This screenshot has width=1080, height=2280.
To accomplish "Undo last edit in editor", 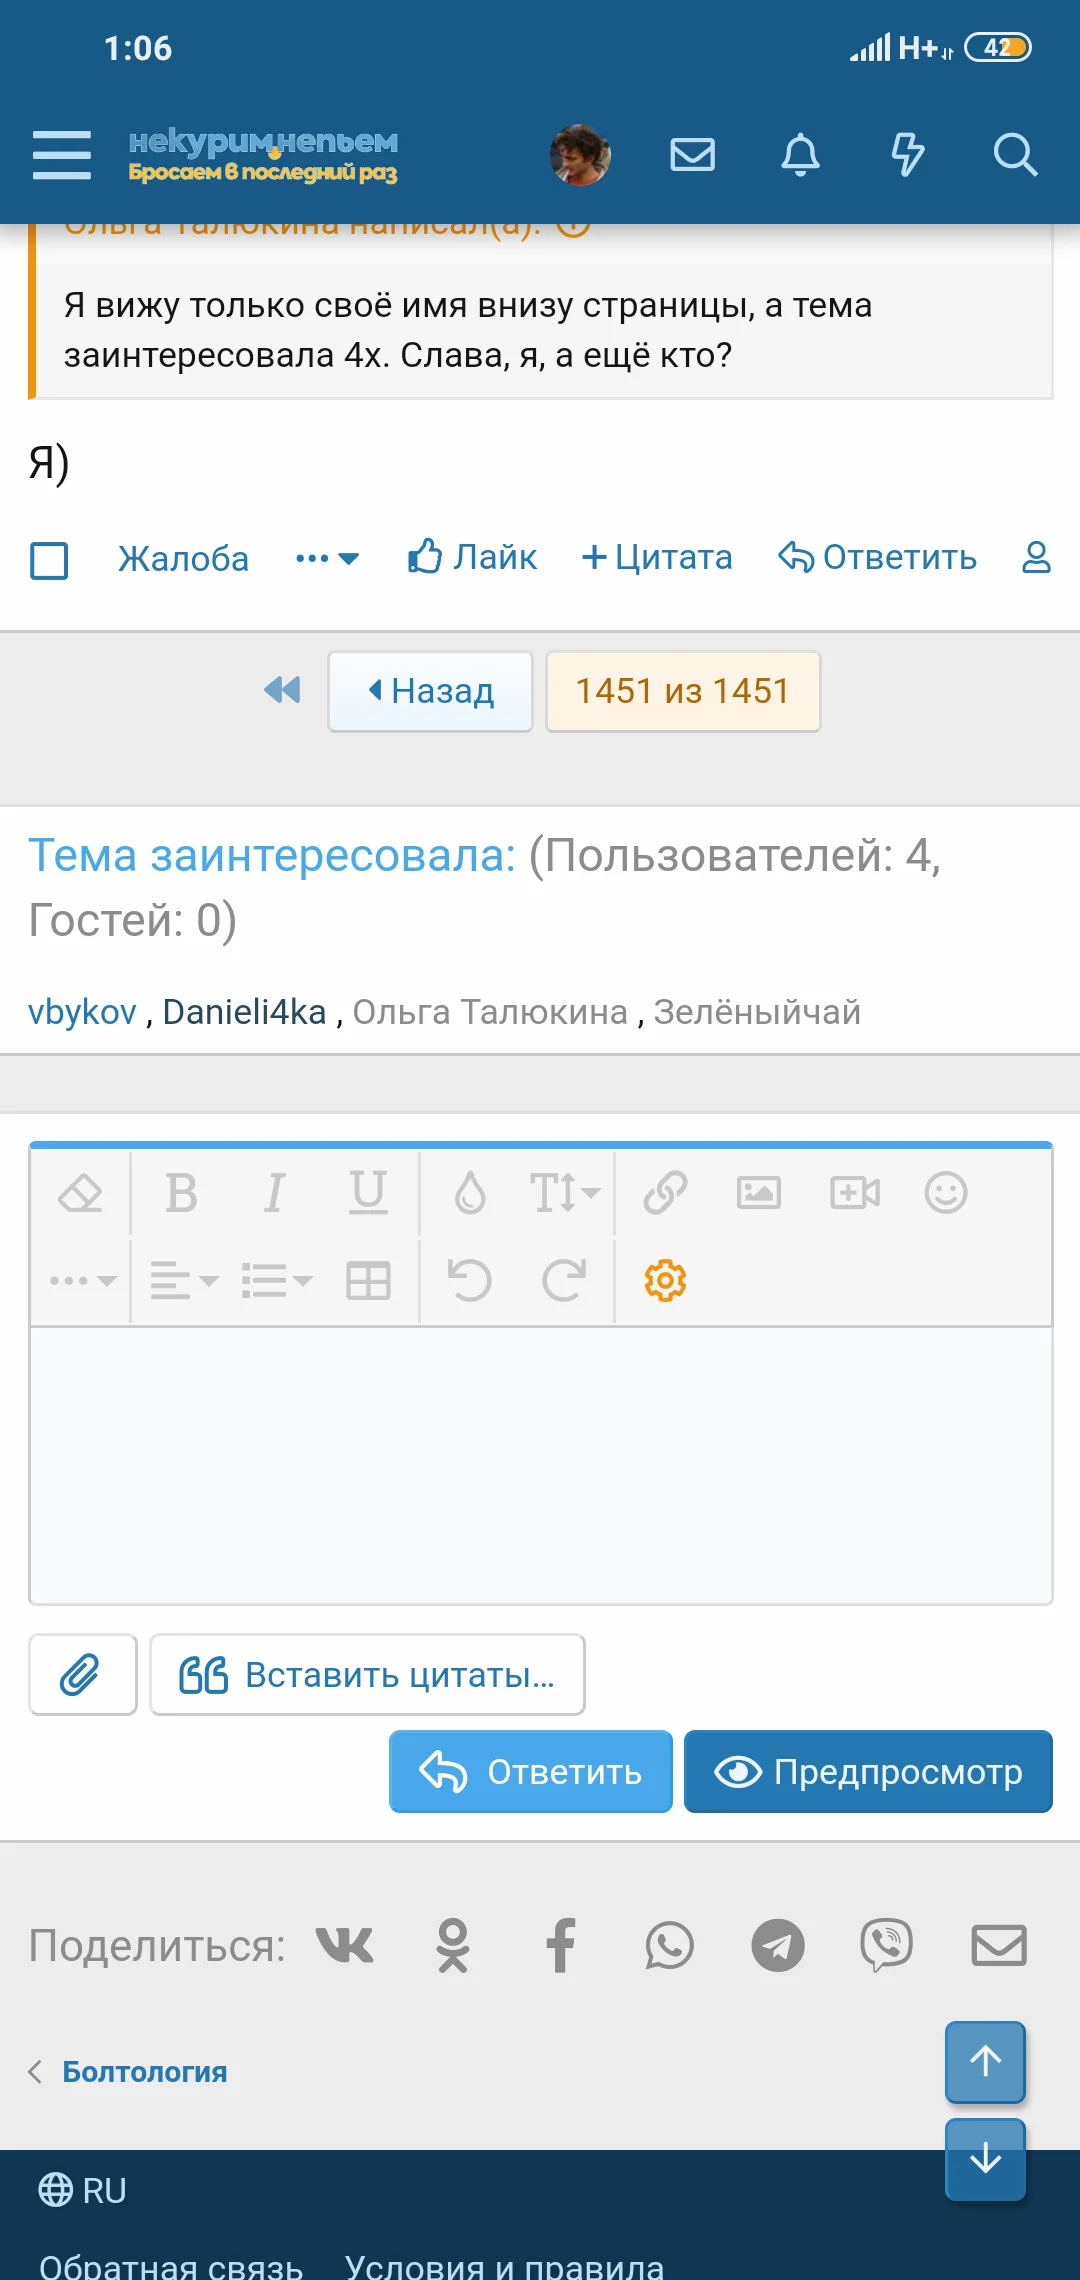I will point(470,1280).
